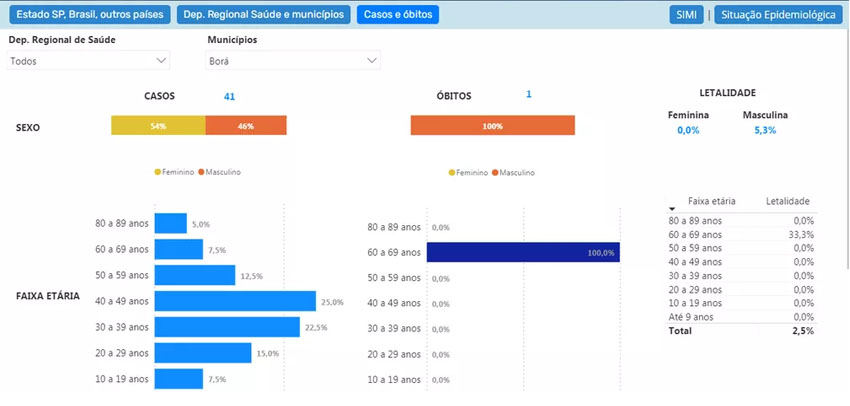Viewport: 850px width, 406px height.
Task: Select the 40 a 49 anos cases bar
Action: click(x=235, y=301)
